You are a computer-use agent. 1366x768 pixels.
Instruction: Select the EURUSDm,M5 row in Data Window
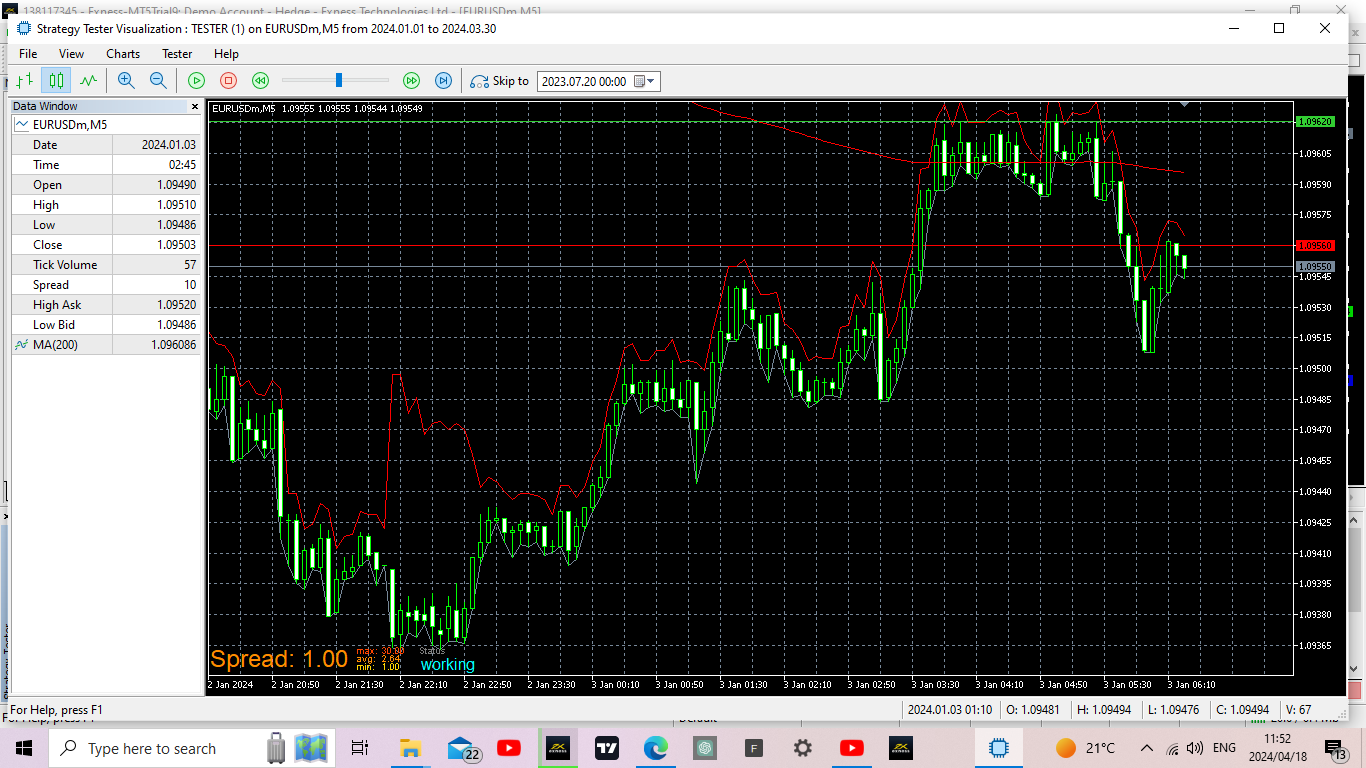106,125
